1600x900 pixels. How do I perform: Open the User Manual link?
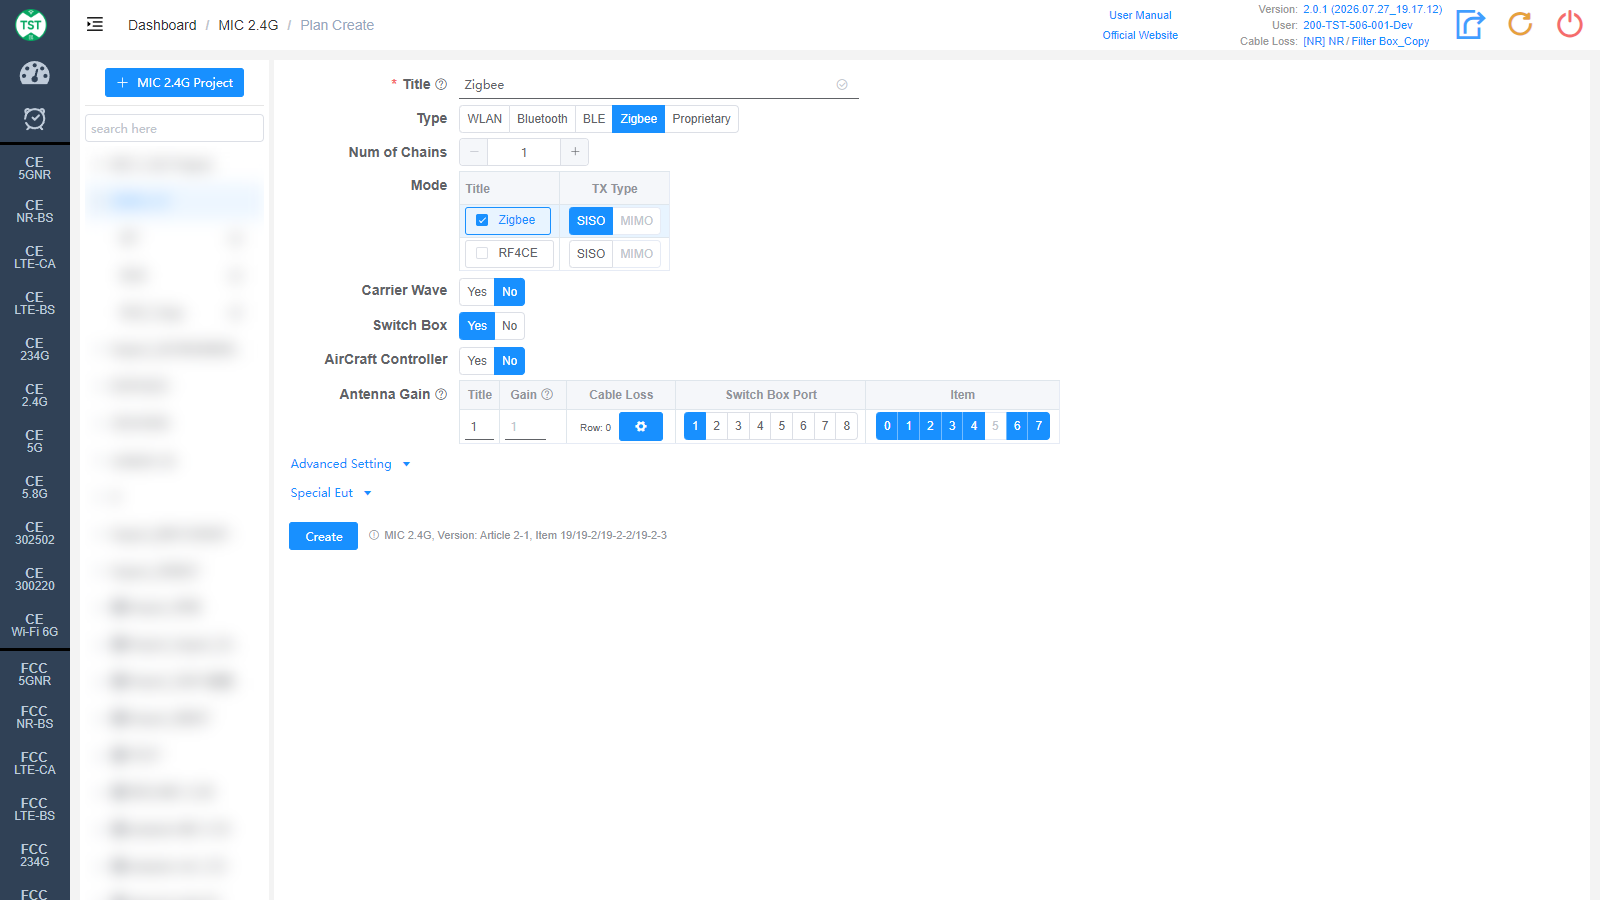coord(1140,15)
